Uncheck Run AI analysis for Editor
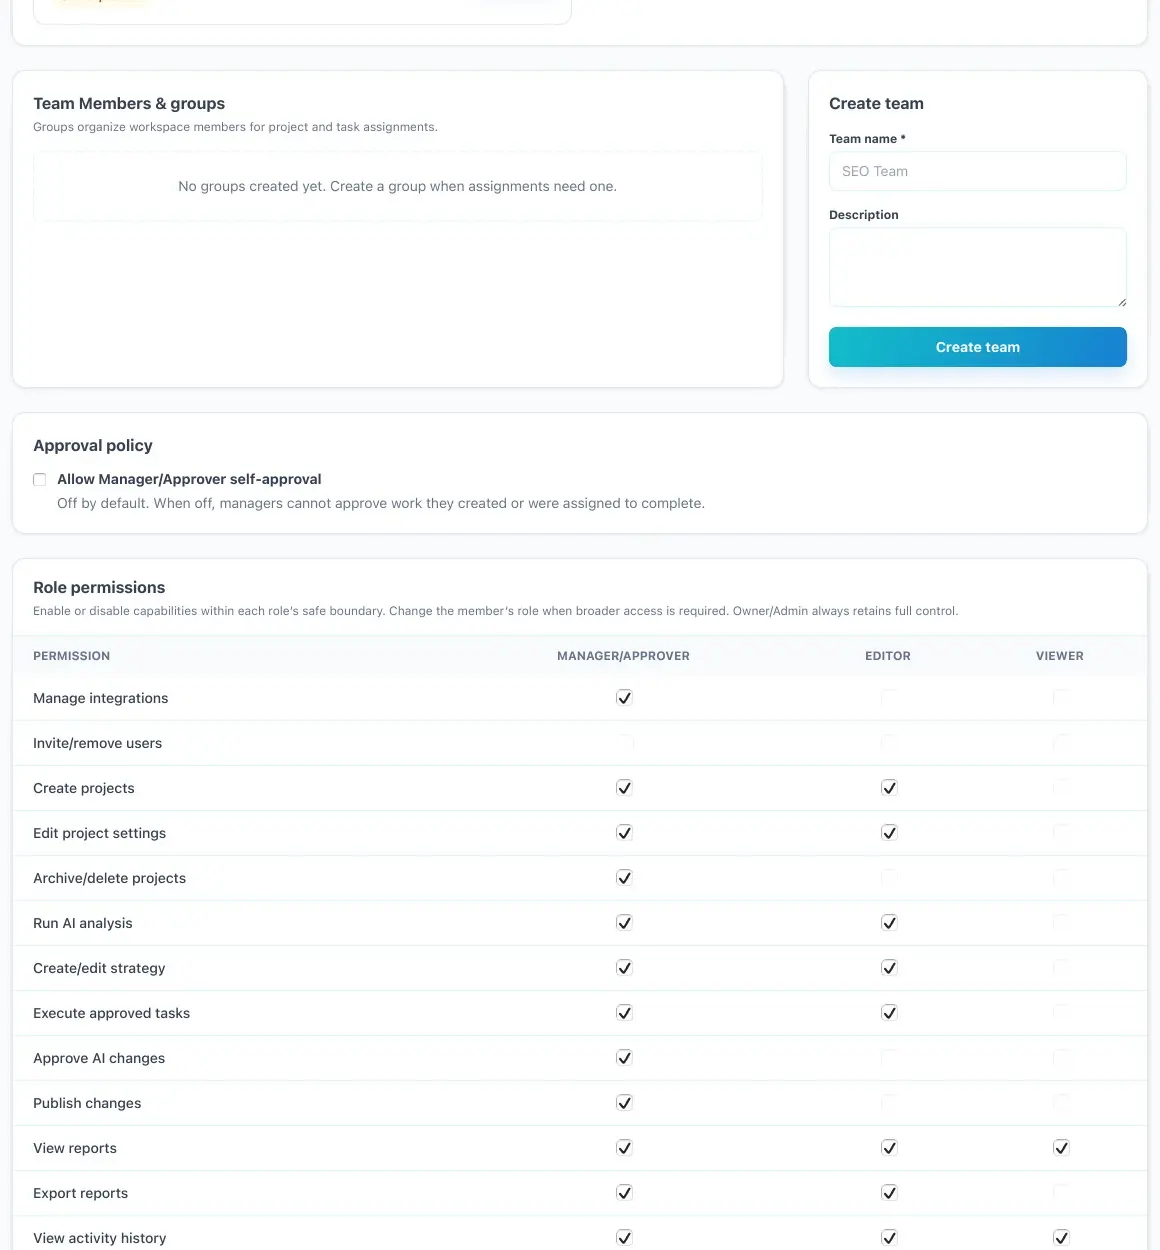Viewport: 1160px width, 1250px height. [x=889, y=923]
